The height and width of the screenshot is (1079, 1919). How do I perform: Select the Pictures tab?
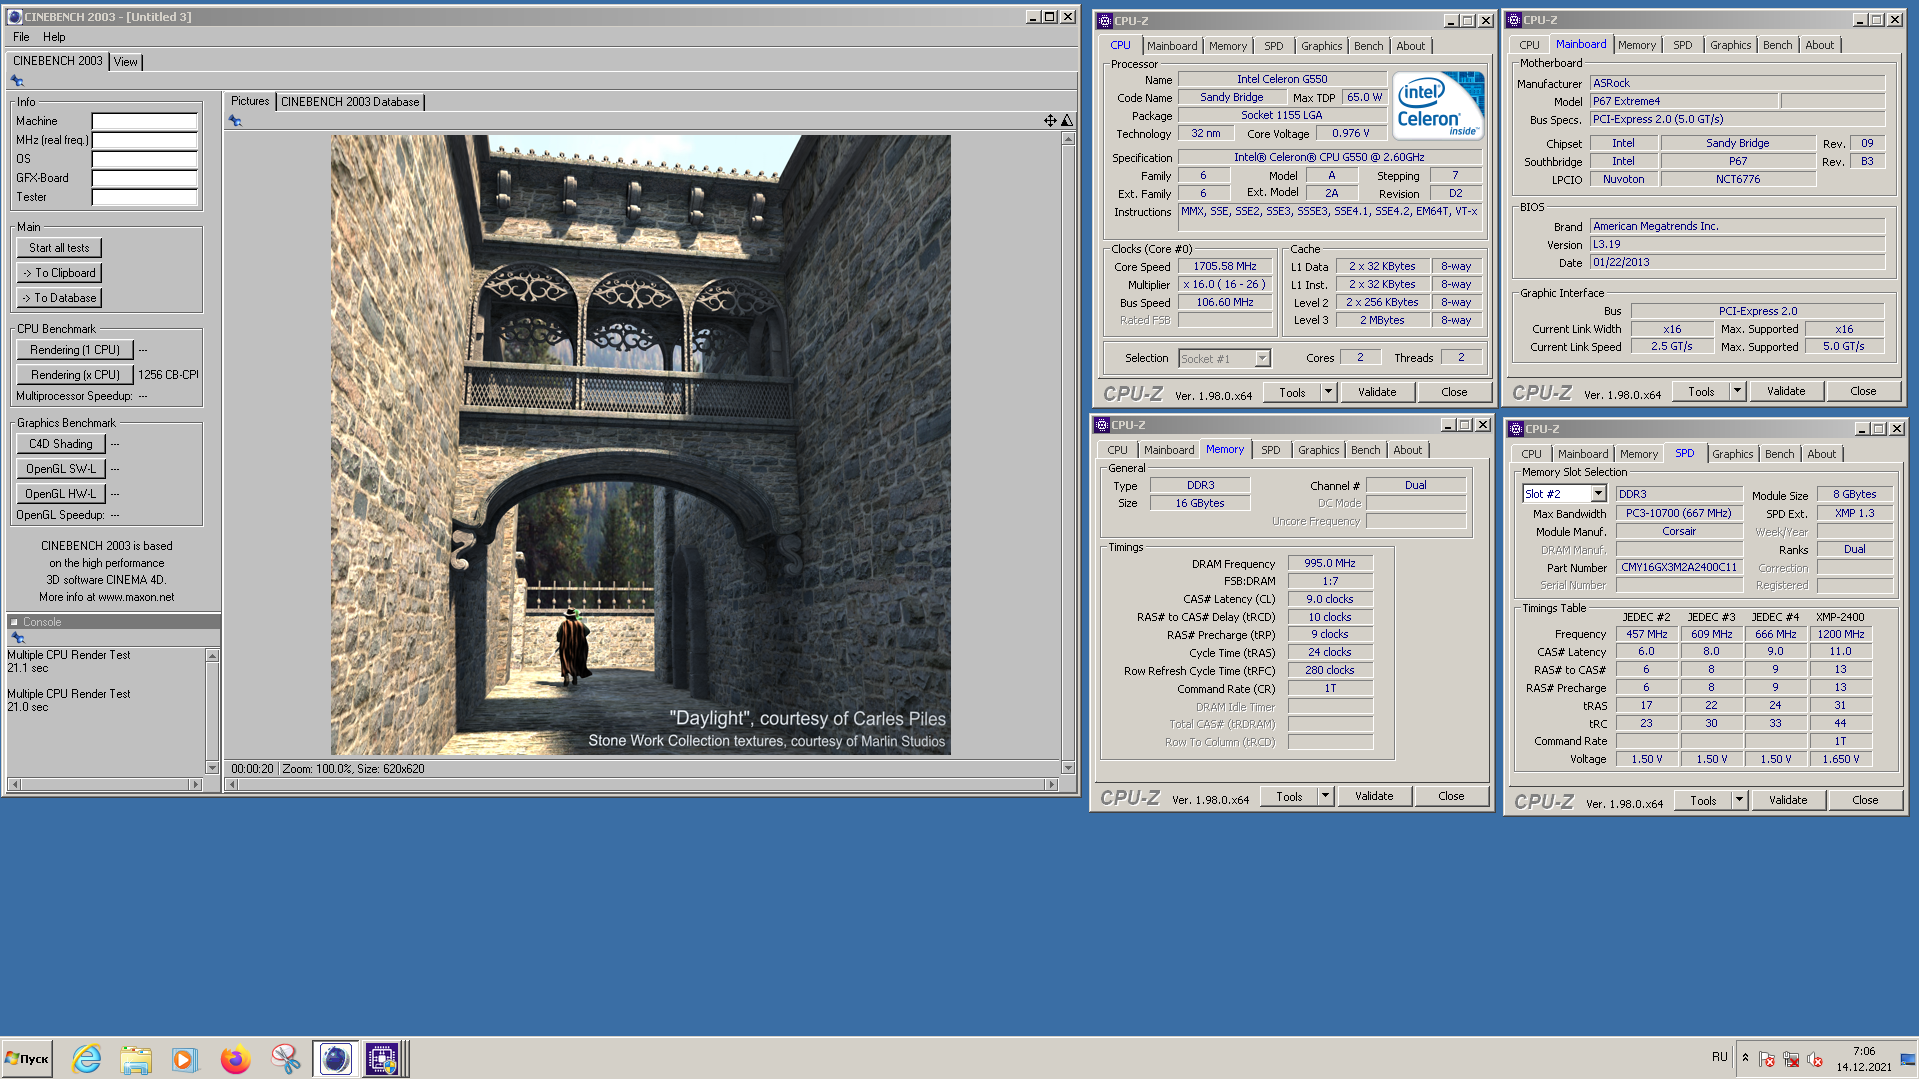(x=250, y=101)
